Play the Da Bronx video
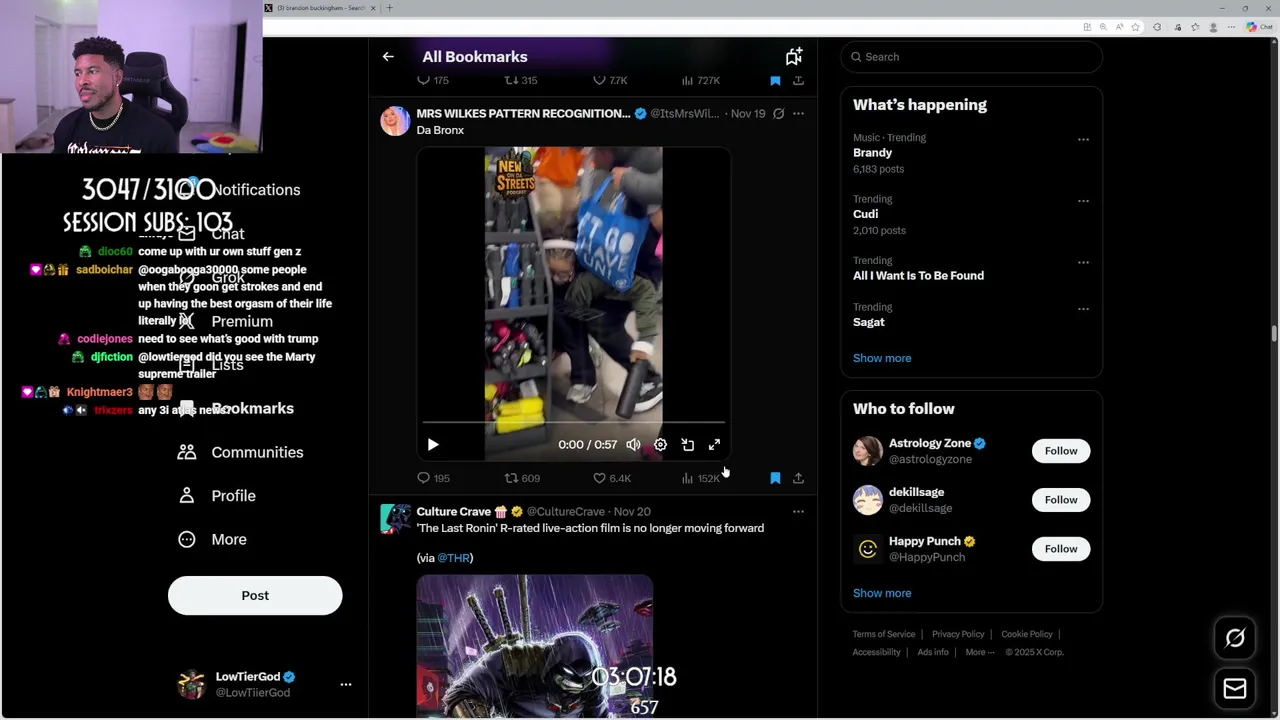The height and width of the screenshot is (720, 1280). [x=433, y=444]
